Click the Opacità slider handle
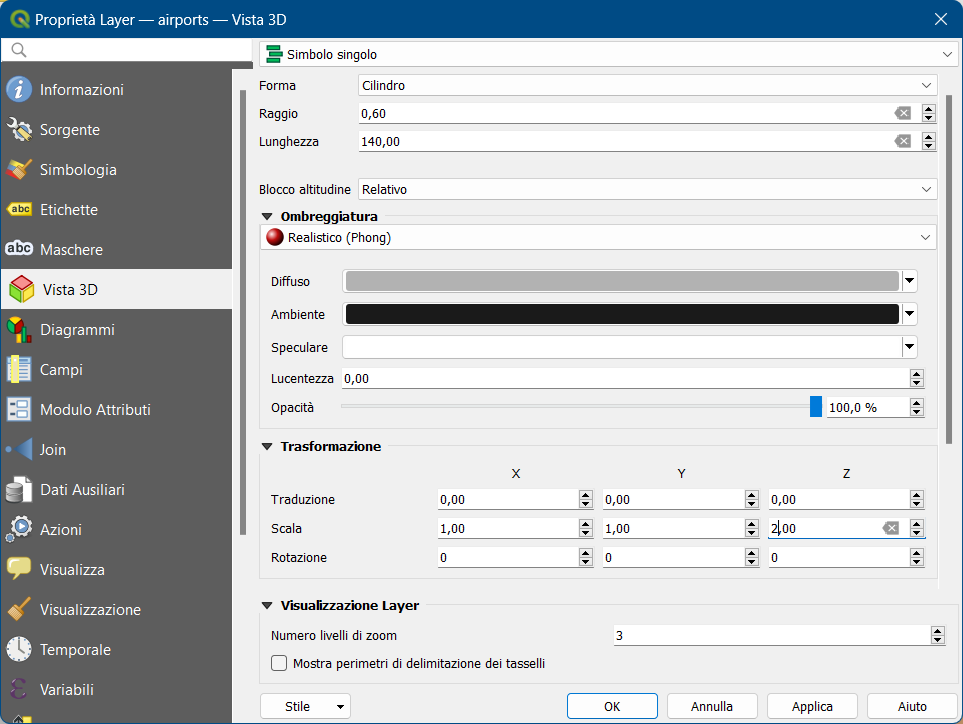 click(816, 407)
